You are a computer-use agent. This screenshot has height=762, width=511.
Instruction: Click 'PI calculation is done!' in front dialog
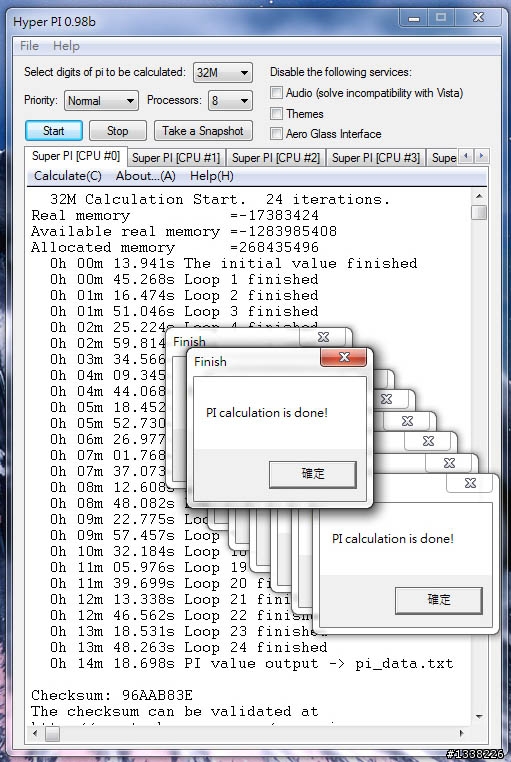[x=267, y=413]
